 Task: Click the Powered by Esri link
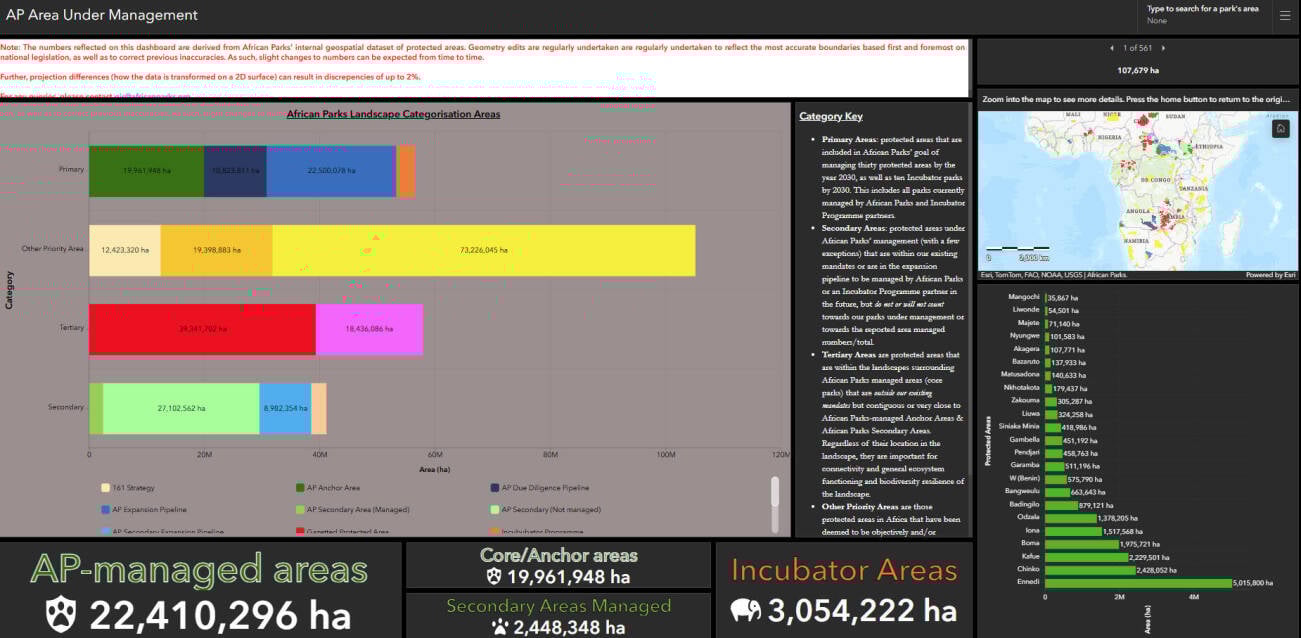point(1270,275)
